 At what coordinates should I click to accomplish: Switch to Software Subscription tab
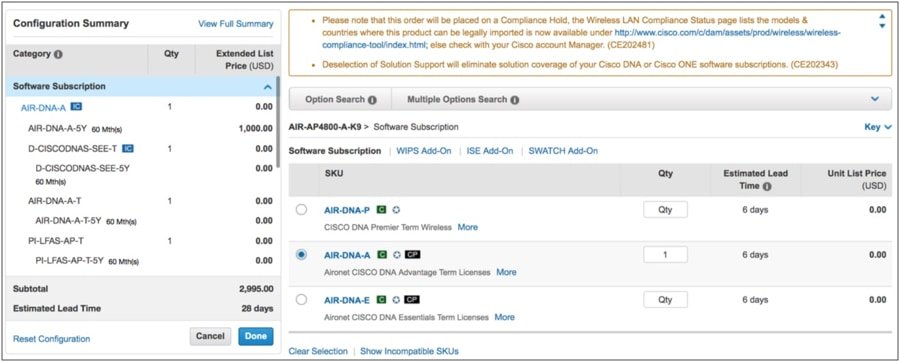click(x=335, y=151)
